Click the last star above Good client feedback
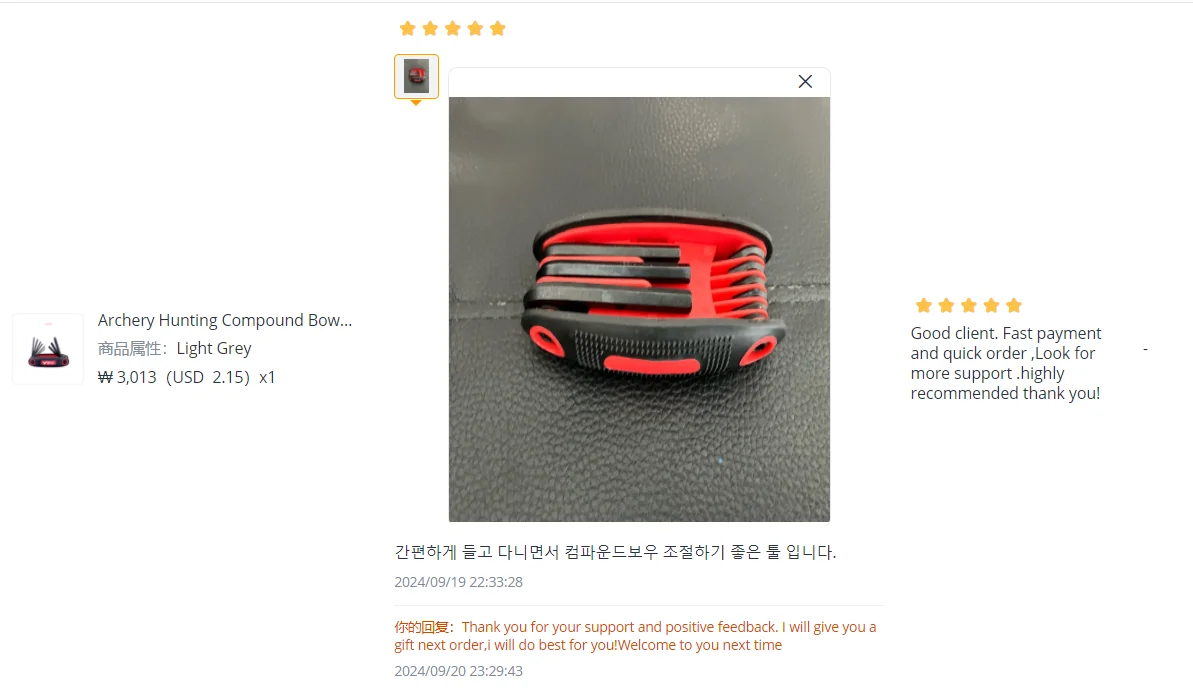The image size is (1193, 693). click(x=1013, y=306)
